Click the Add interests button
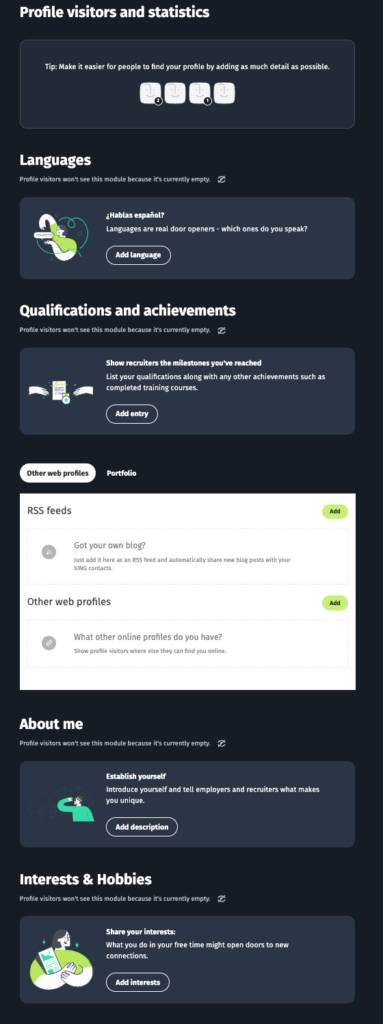383x1024 pixels. (x=138, y=982)
